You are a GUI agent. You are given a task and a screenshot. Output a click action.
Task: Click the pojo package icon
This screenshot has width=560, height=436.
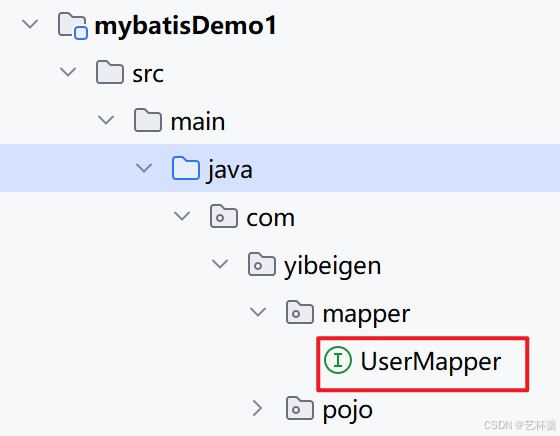[300, 408]
